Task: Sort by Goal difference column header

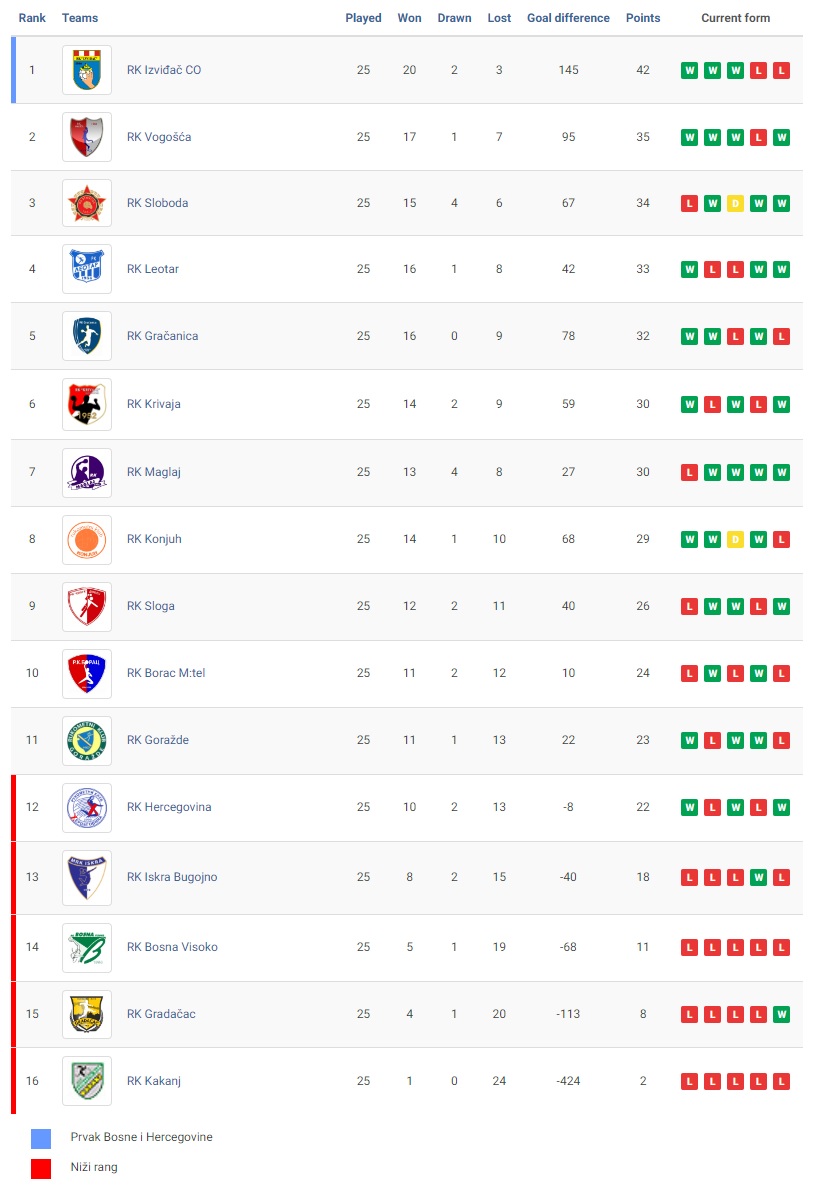Action: (568, 18)
